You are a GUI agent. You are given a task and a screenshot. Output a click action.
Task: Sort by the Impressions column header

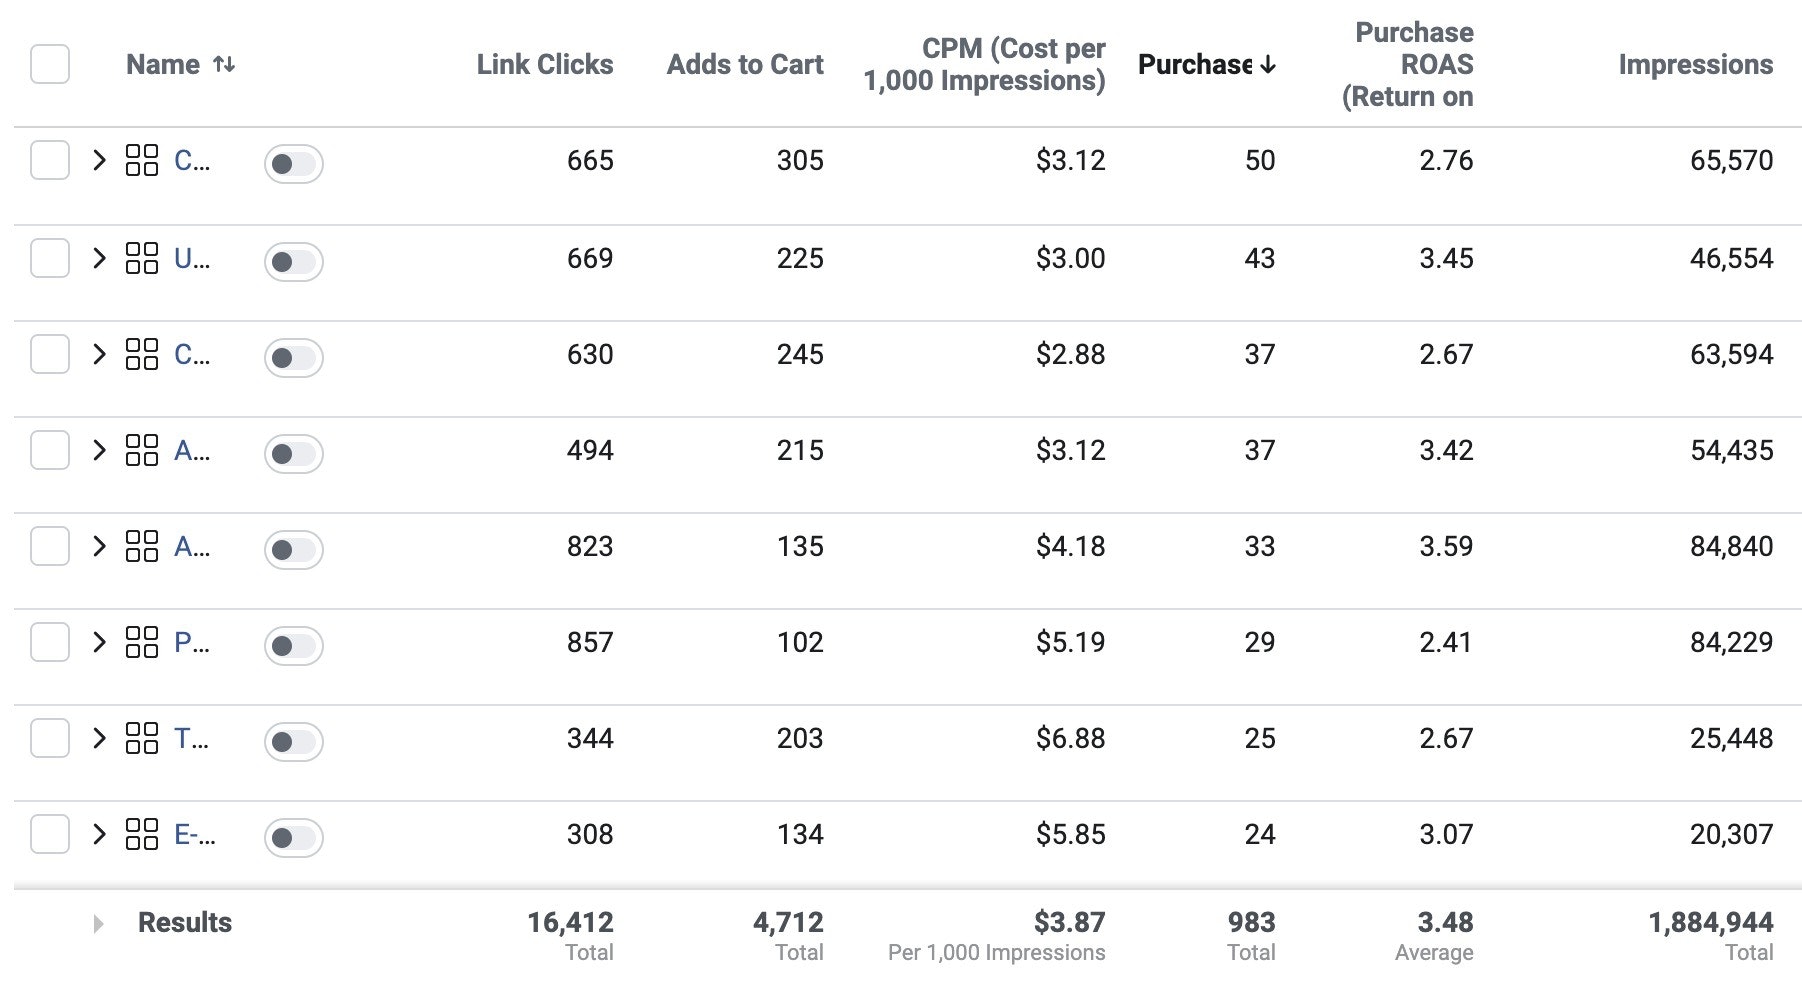[1695, 65]
